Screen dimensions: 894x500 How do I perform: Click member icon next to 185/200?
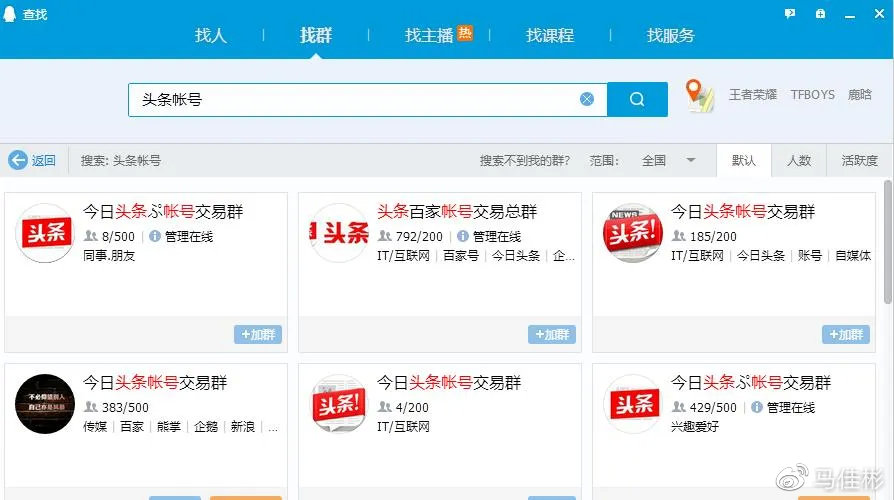678,235
